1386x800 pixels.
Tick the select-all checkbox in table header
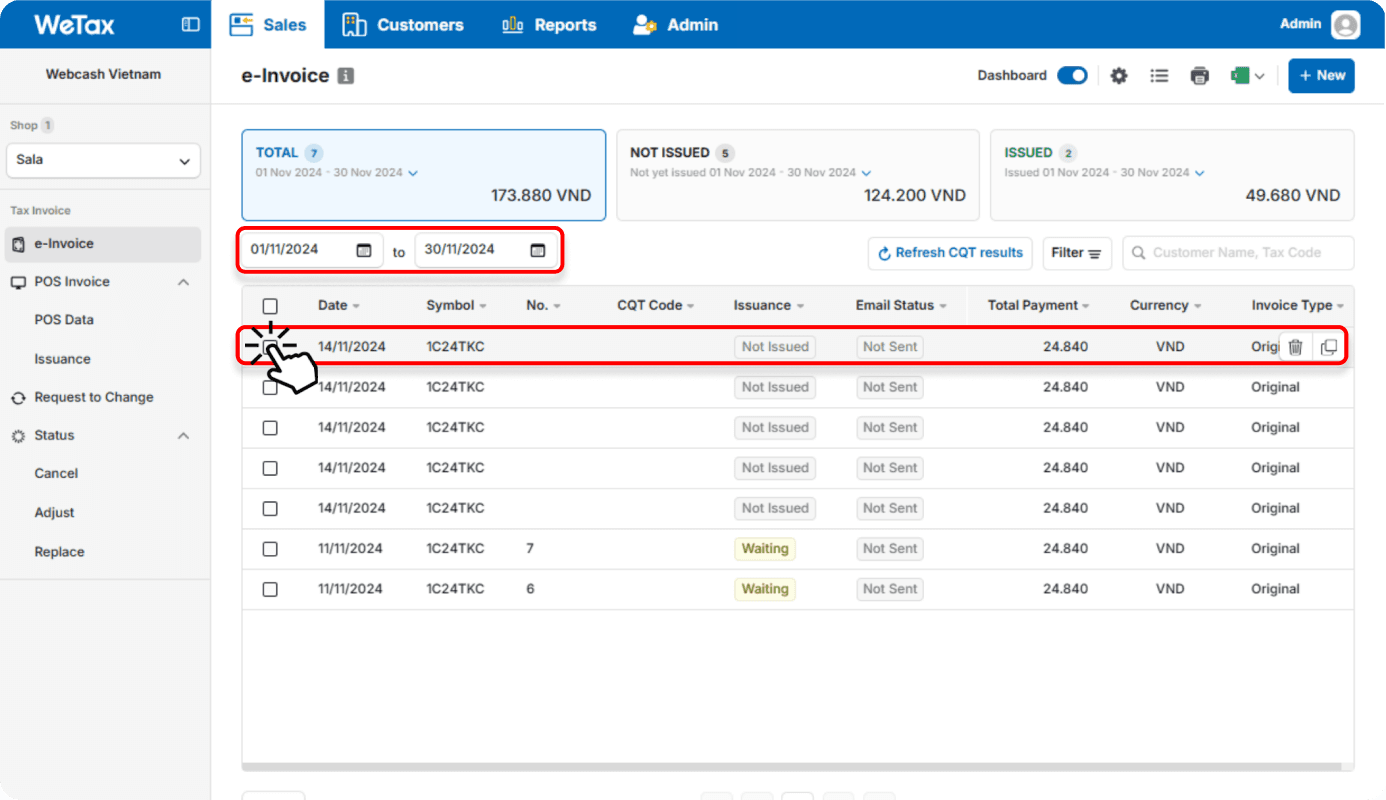pyautogui.click(x=270, y=306)
